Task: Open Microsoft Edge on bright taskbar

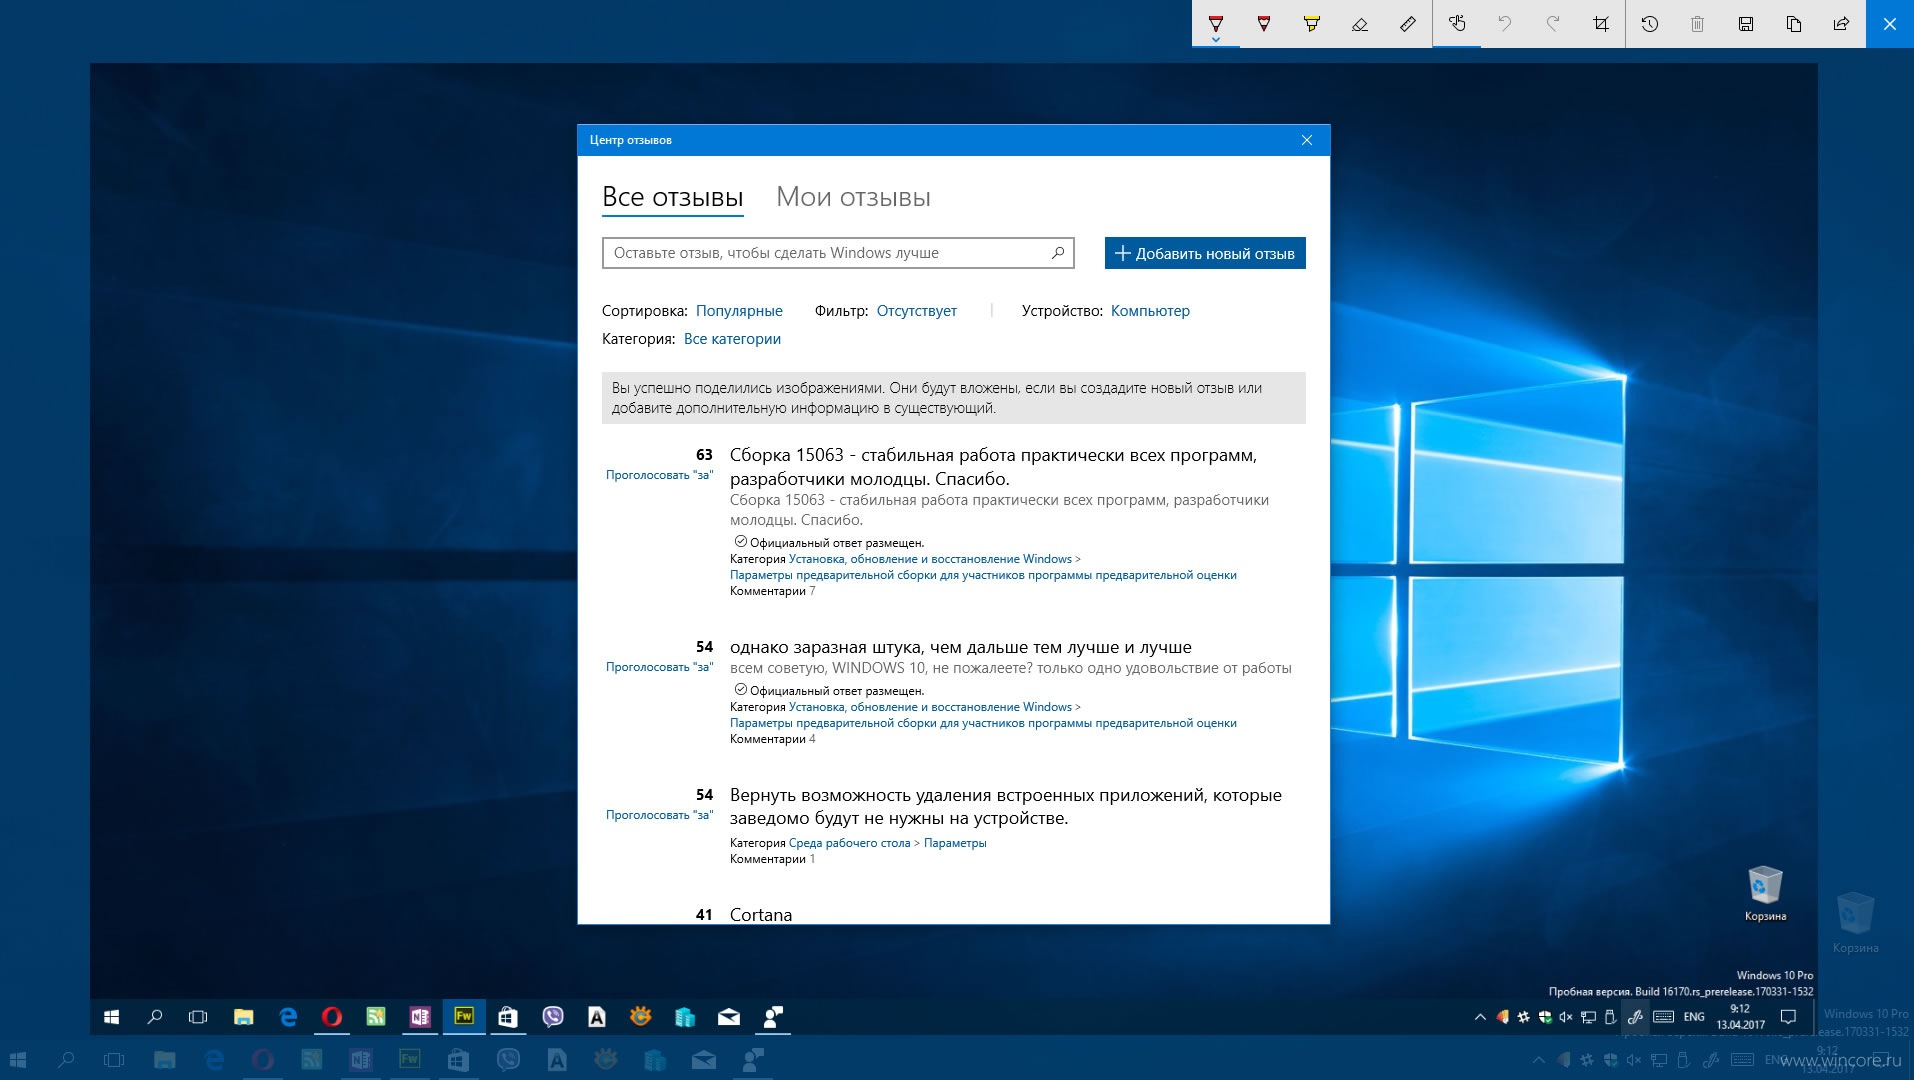Action: tap(288, 1017)
